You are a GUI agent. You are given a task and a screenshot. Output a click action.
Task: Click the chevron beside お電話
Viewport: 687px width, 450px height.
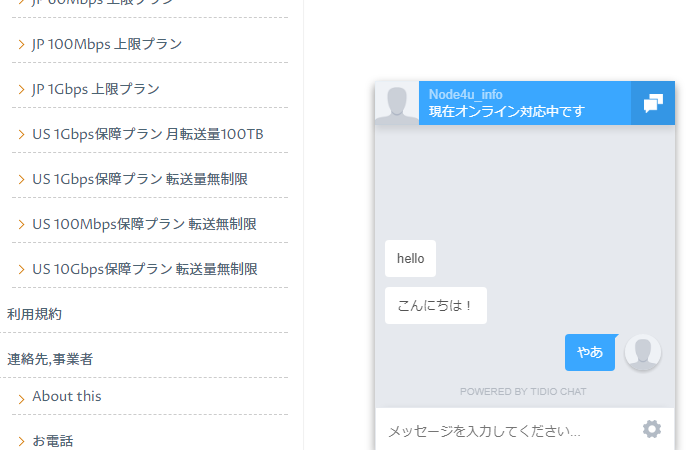pos(21,441)
